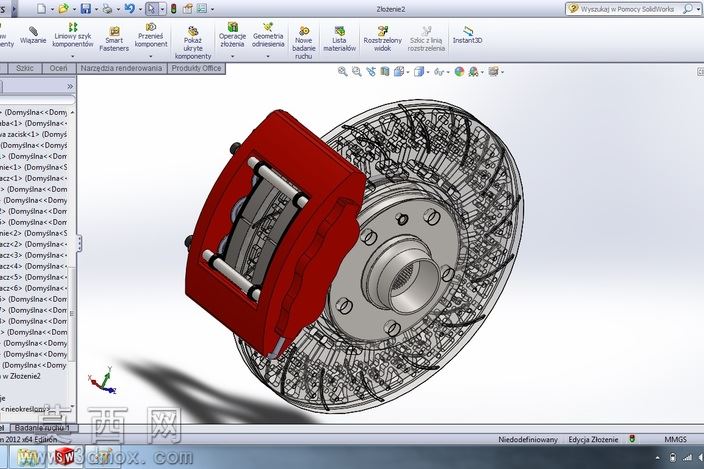Create Rozstrzelony widok

(383, 39)
